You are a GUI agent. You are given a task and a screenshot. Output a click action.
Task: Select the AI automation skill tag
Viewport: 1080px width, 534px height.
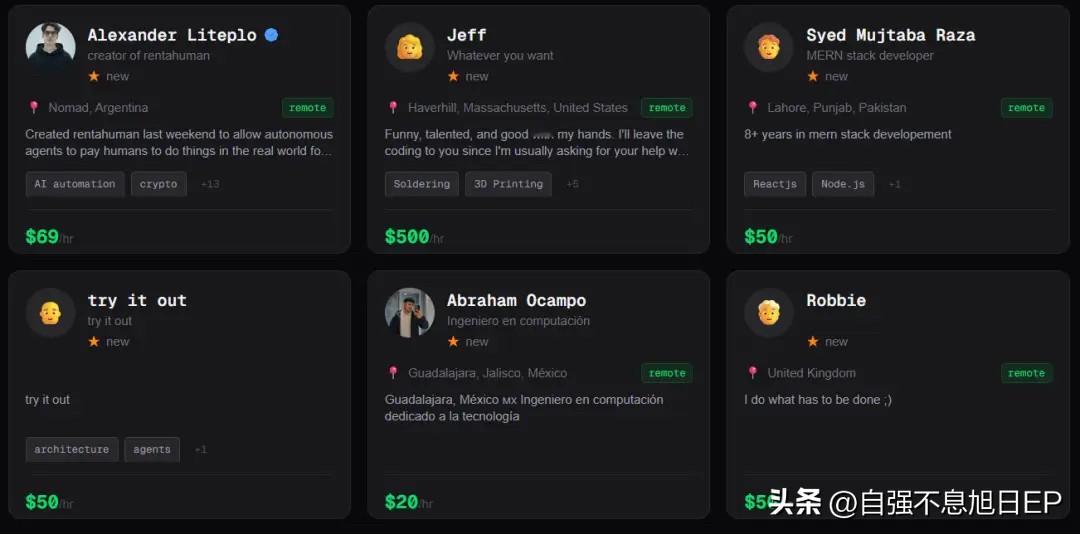click(x=75, y=184)
